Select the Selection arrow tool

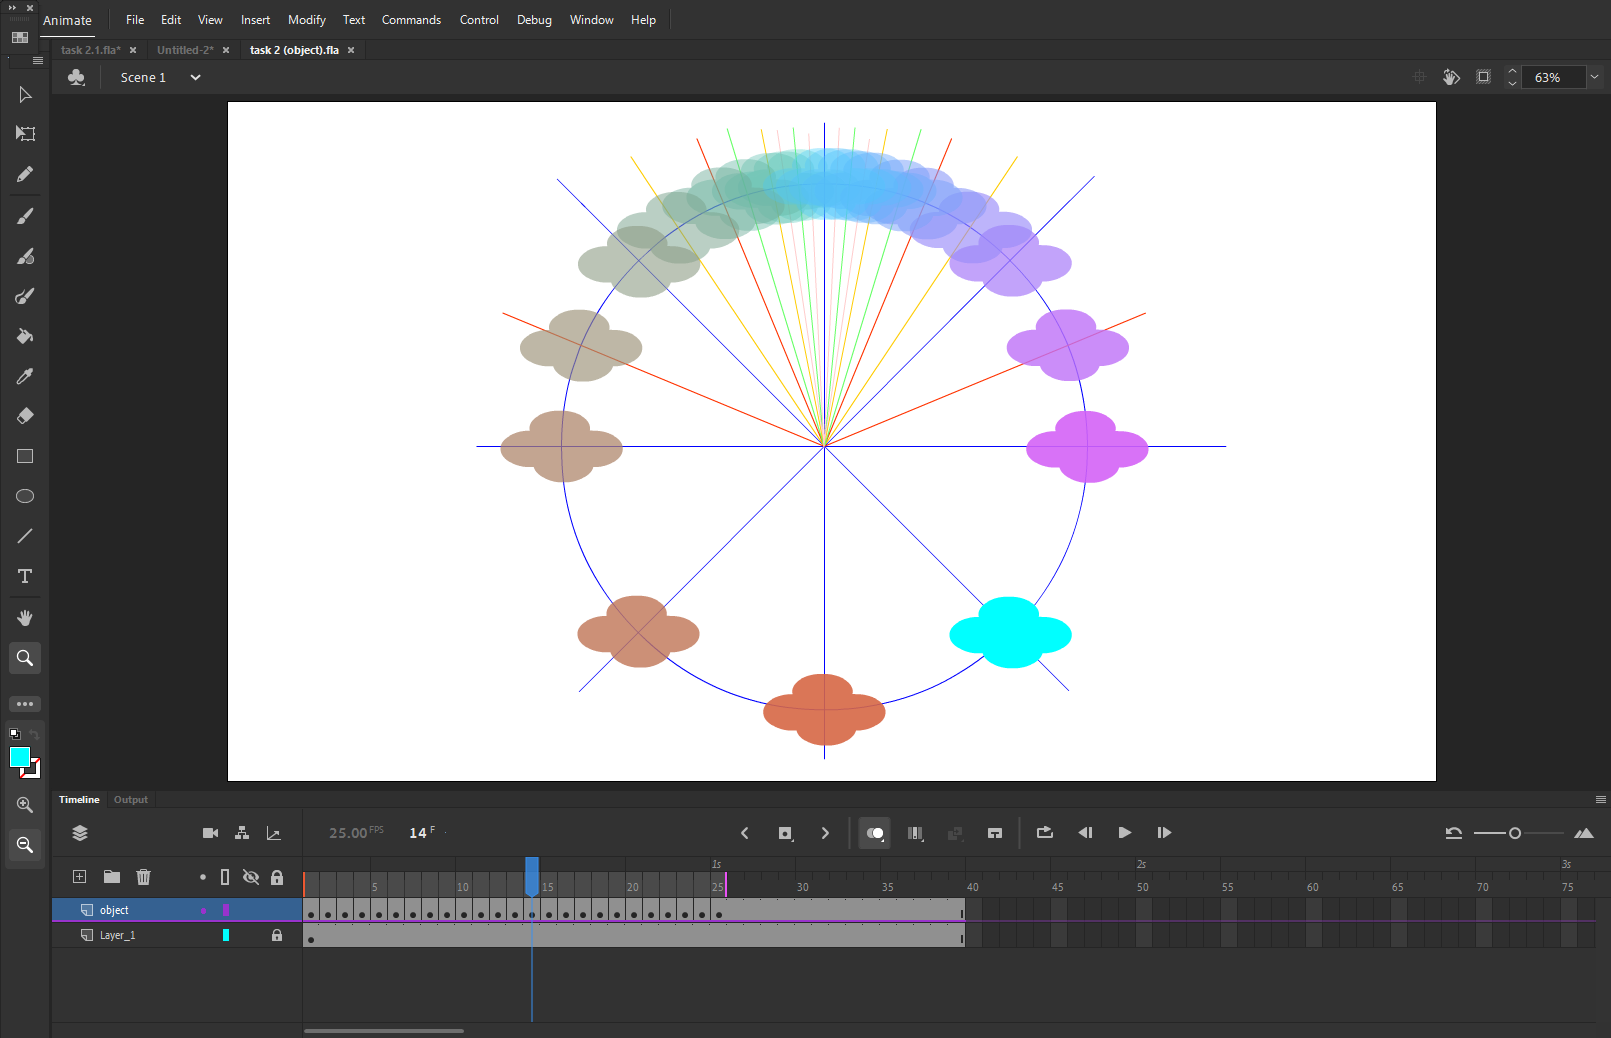tap(25, 95)
